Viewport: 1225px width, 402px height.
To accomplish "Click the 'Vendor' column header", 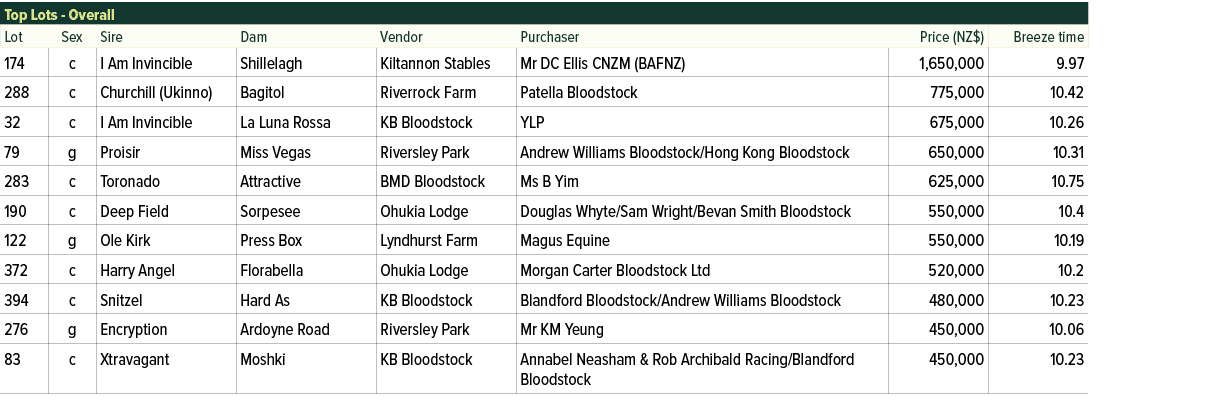I will (x=401, y=37).
